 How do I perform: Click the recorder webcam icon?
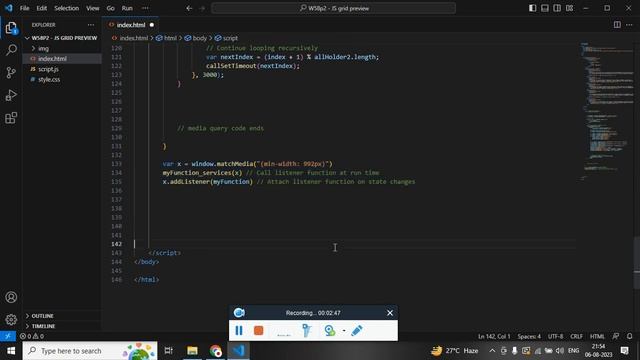pyautogui.click(x=329, y=330)
